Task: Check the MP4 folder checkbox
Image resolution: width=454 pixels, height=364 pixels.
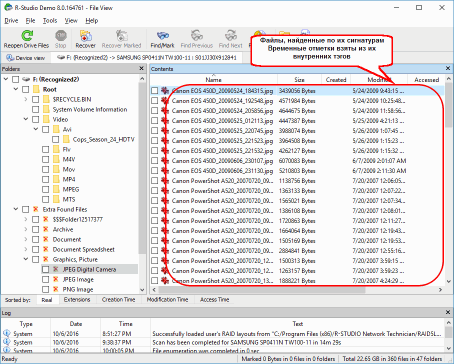Action: (46, 179)
